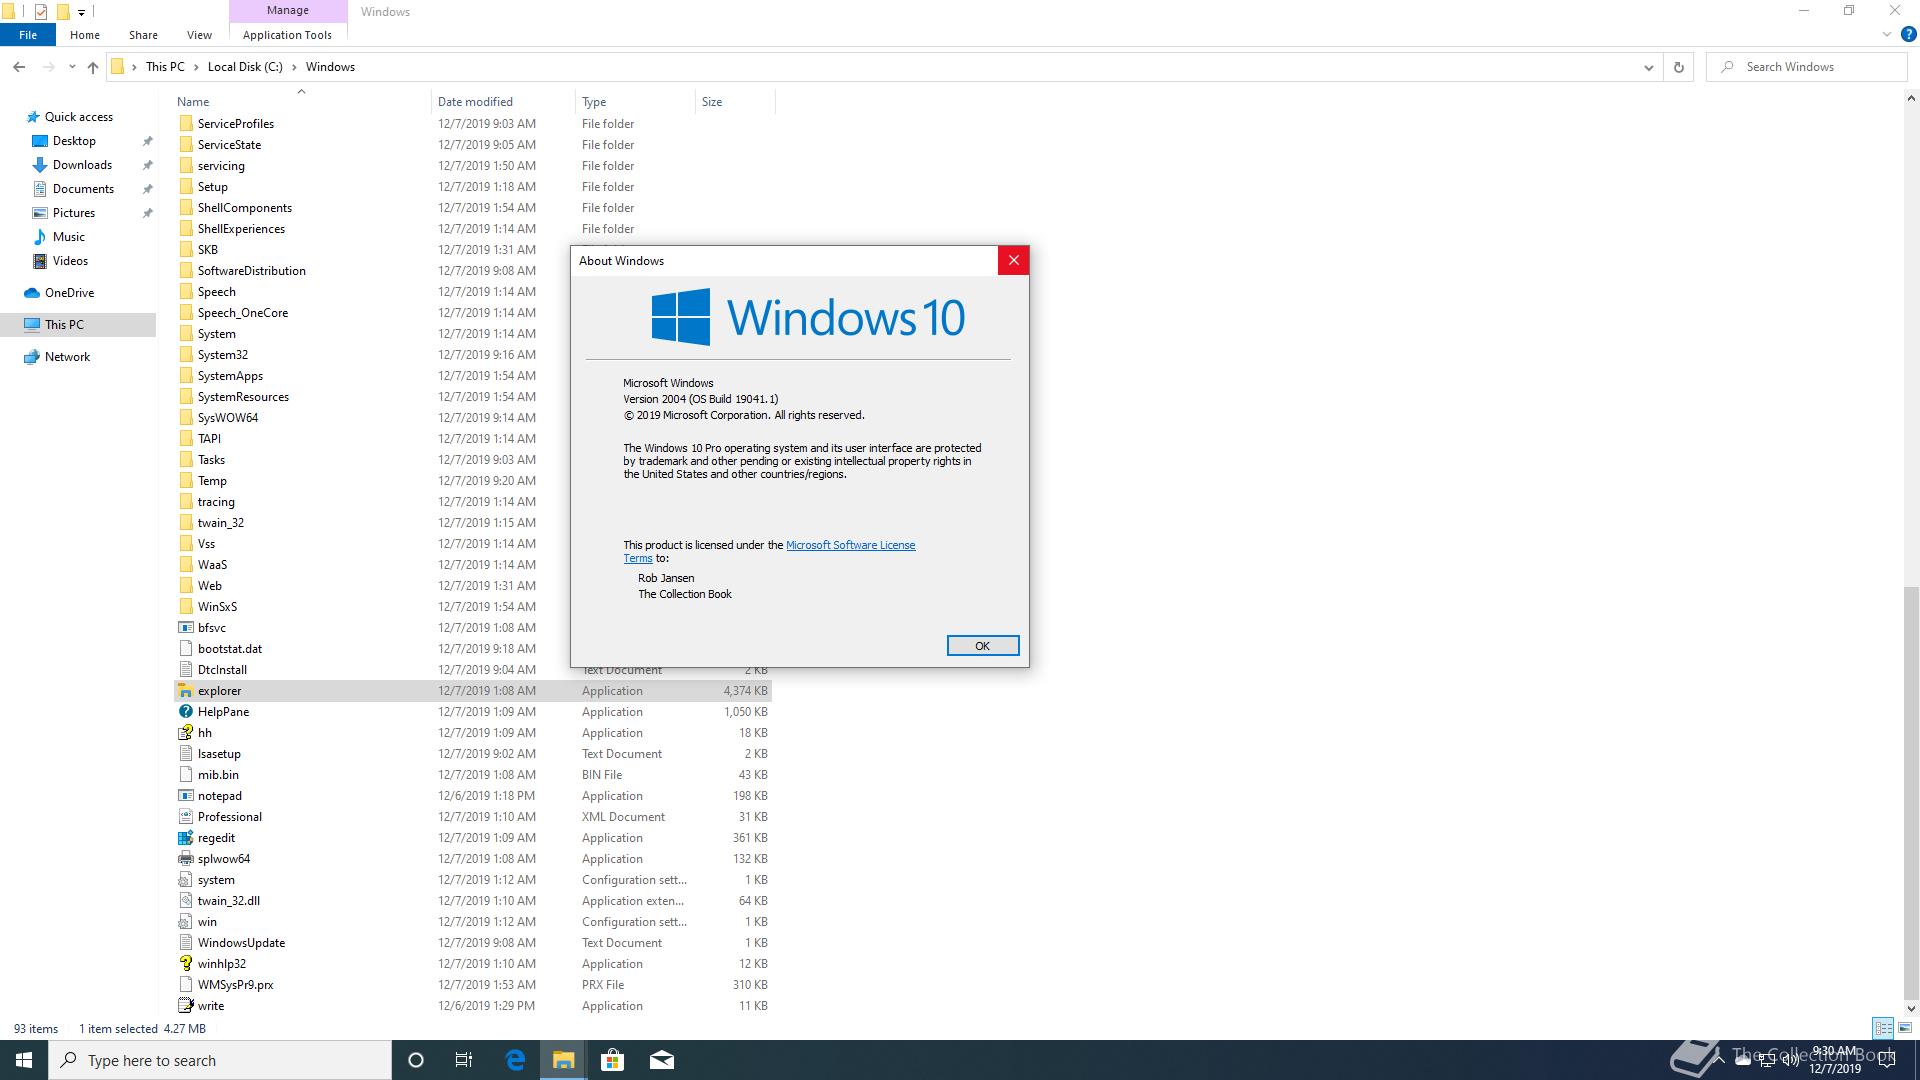Close the About Windows dialog

[x=1013, y=260]
